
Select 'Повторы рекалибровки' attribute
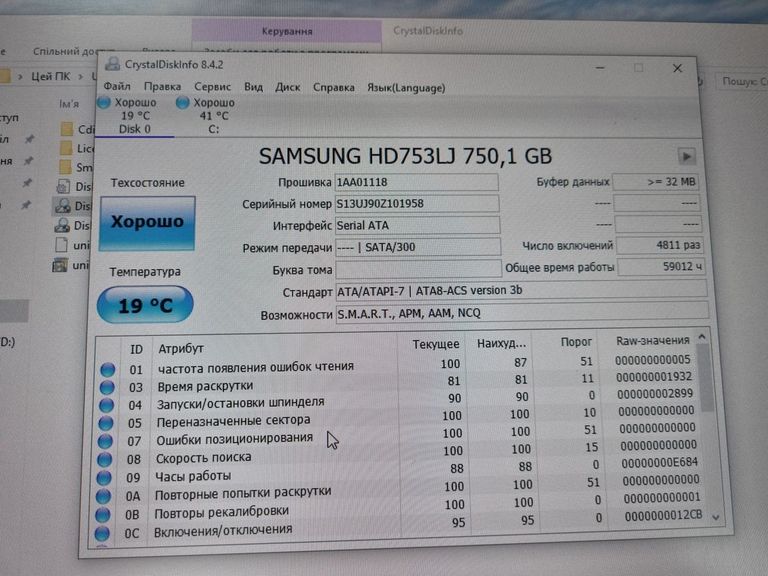396,508
